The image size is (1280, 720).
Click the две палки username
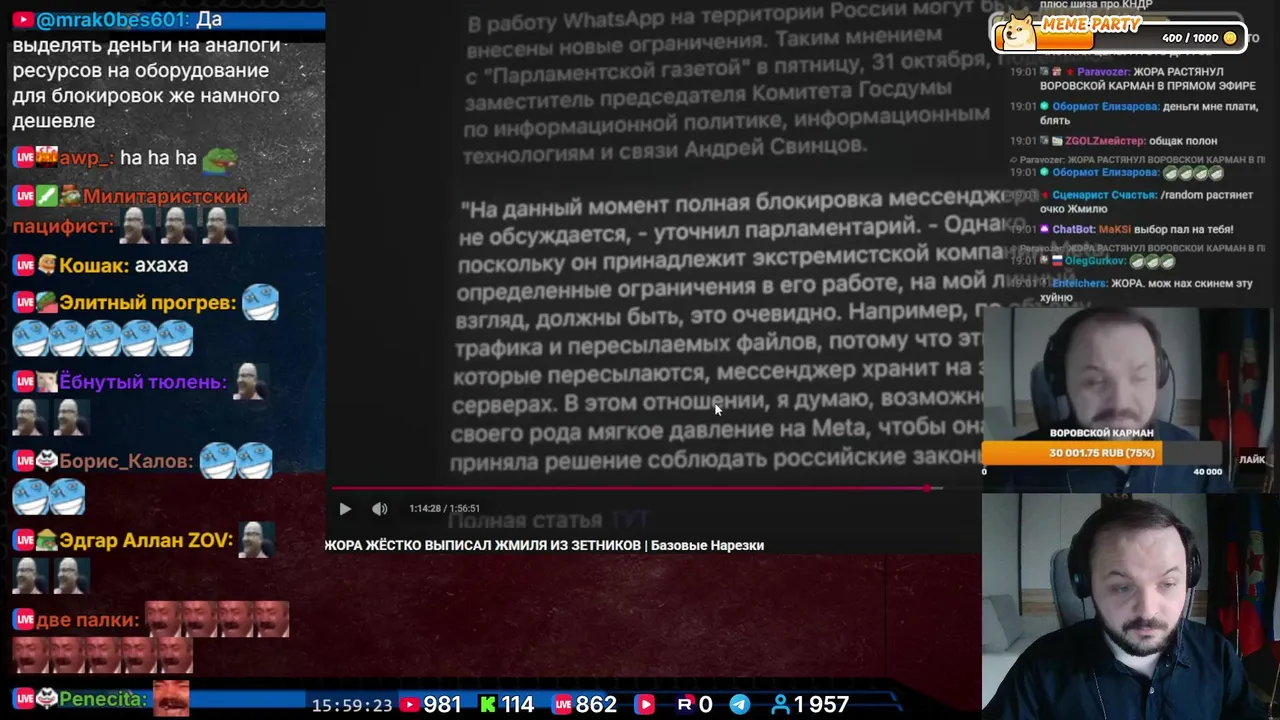click(x=87, y=620)
